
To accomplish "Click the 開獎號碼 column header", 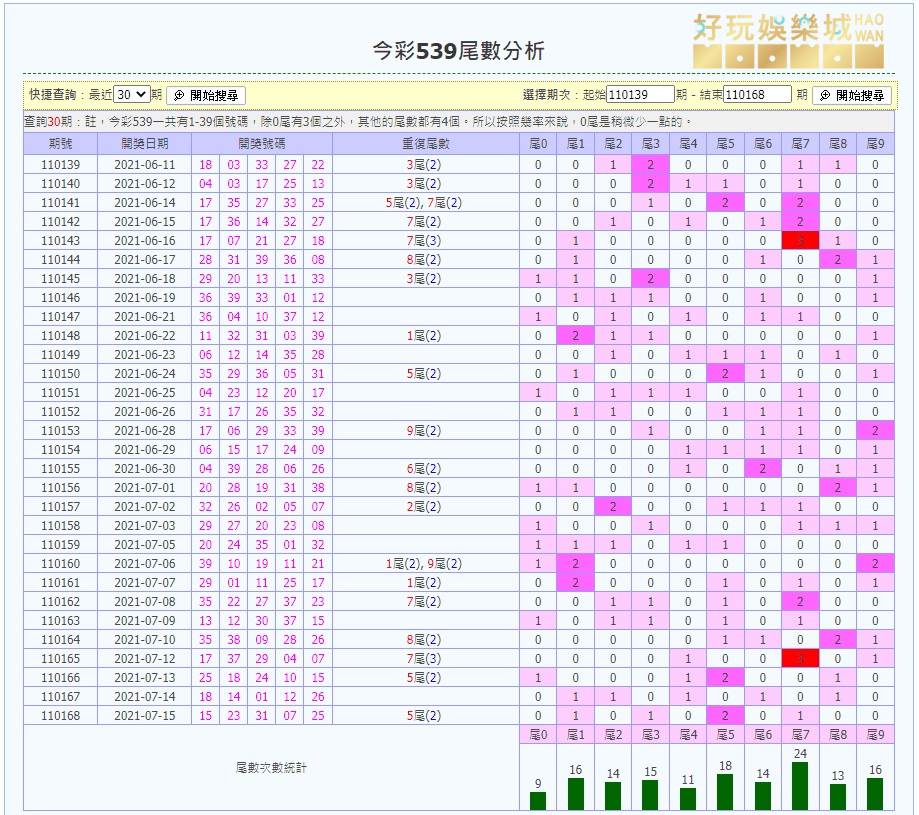I will coord(262,145).
